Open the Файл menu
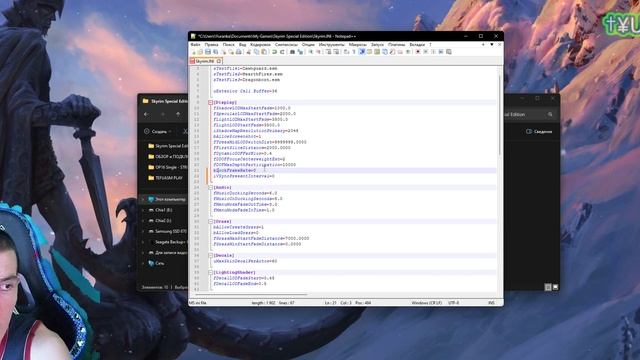 (x=195, y=44)
